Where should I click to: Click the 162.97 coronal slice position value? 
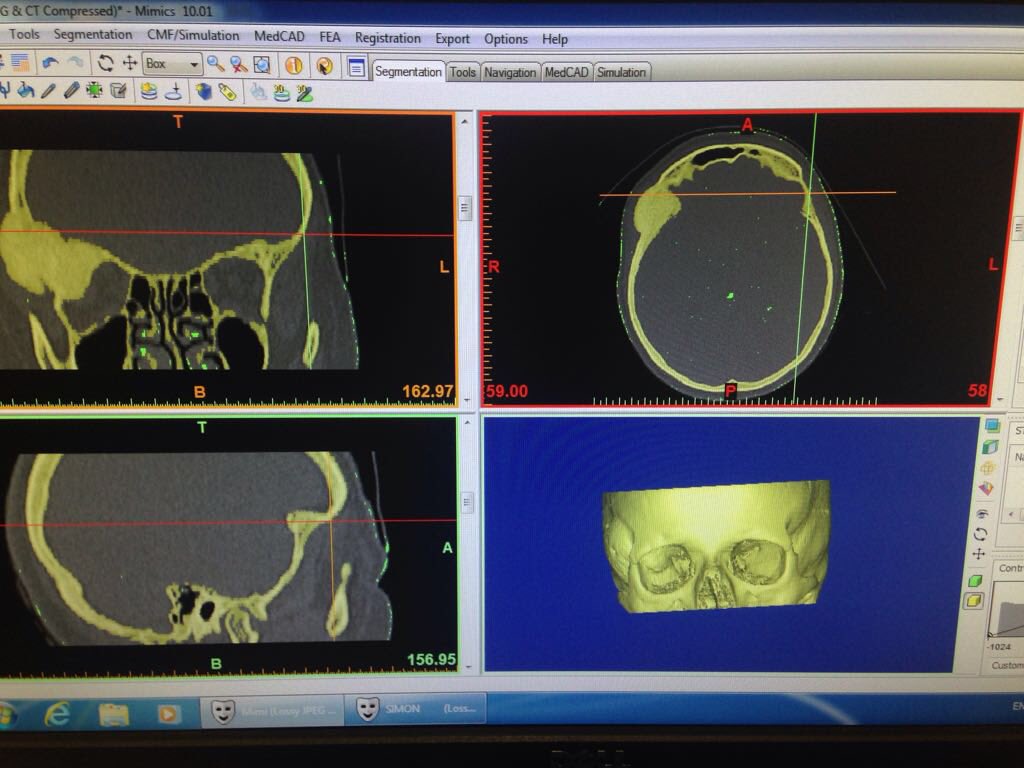pyautogui.click(x=428, y=391)
